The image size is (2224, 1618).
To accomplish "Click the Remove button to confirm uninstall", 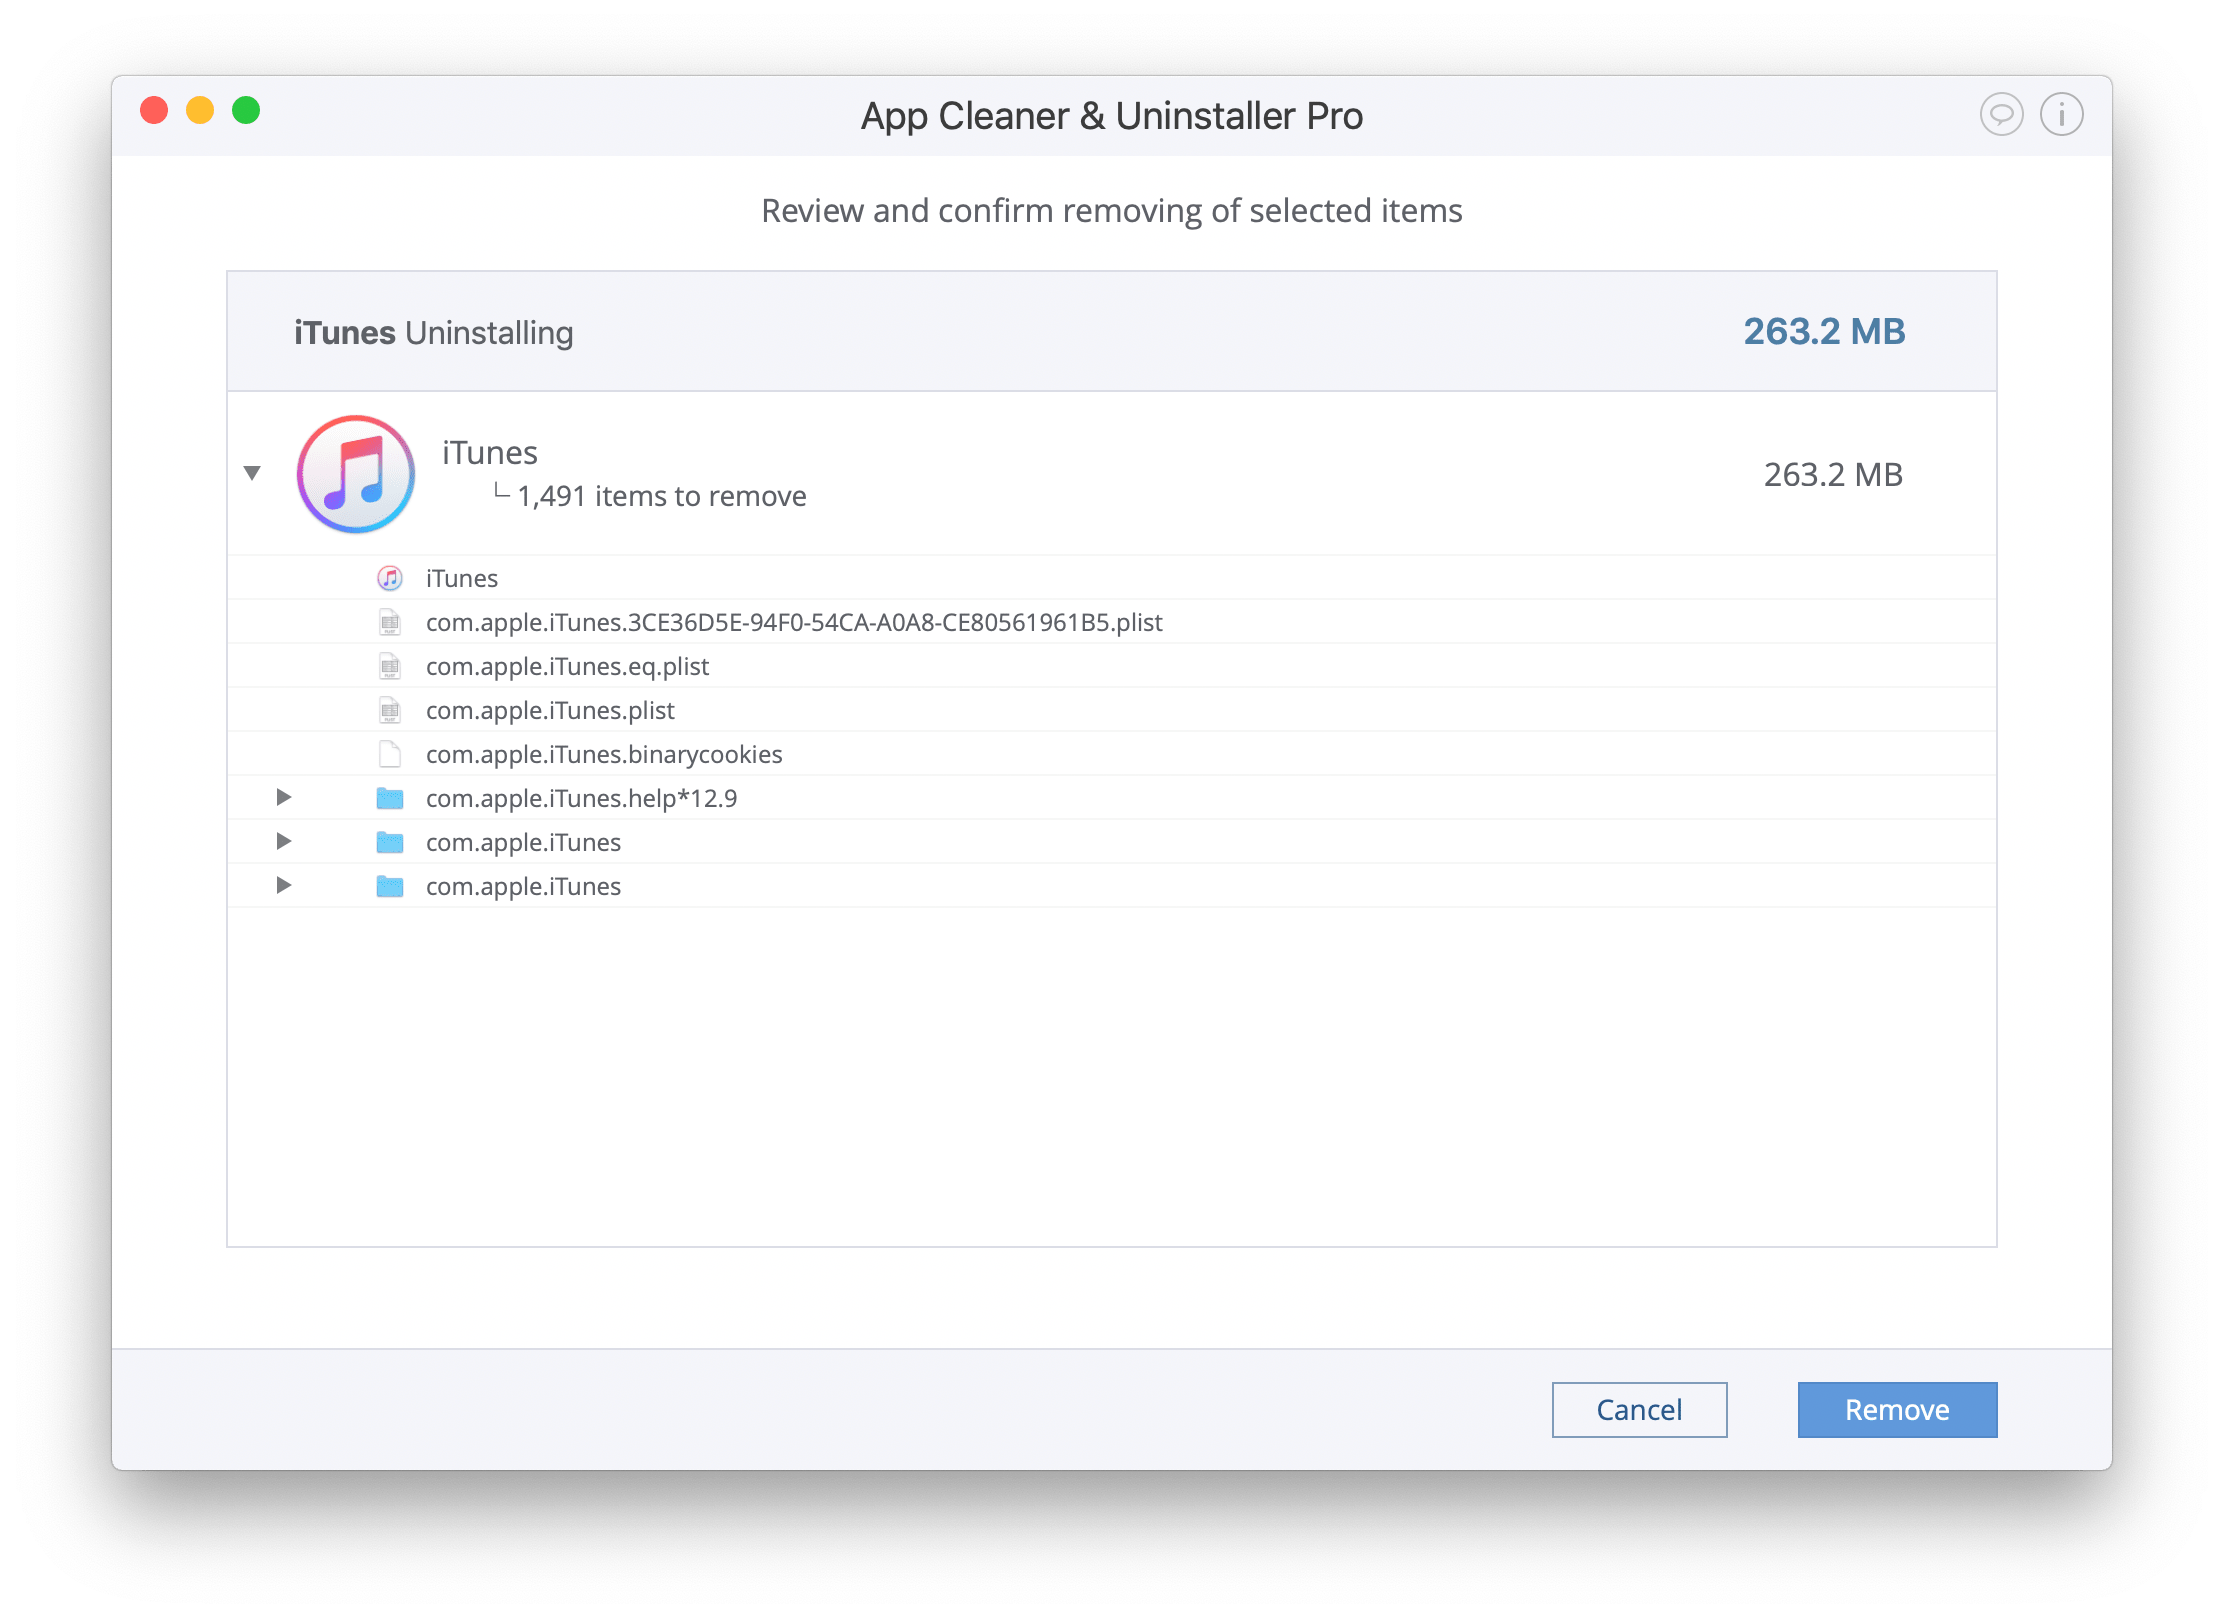I will click(x=1896, y=1411).
